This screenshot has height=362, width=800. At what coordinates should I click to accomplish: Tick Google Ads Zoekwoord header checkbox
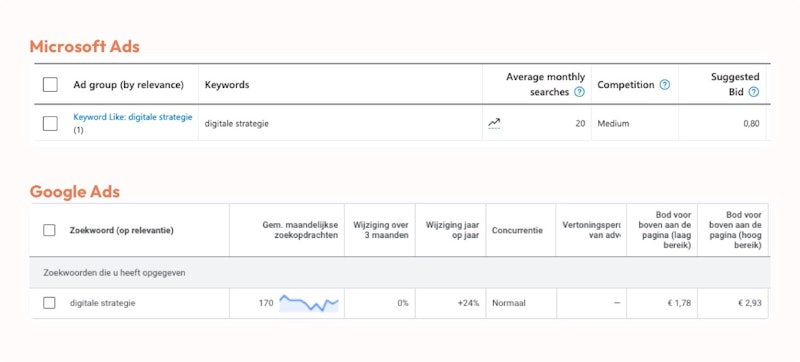click(x=49, y=230)
